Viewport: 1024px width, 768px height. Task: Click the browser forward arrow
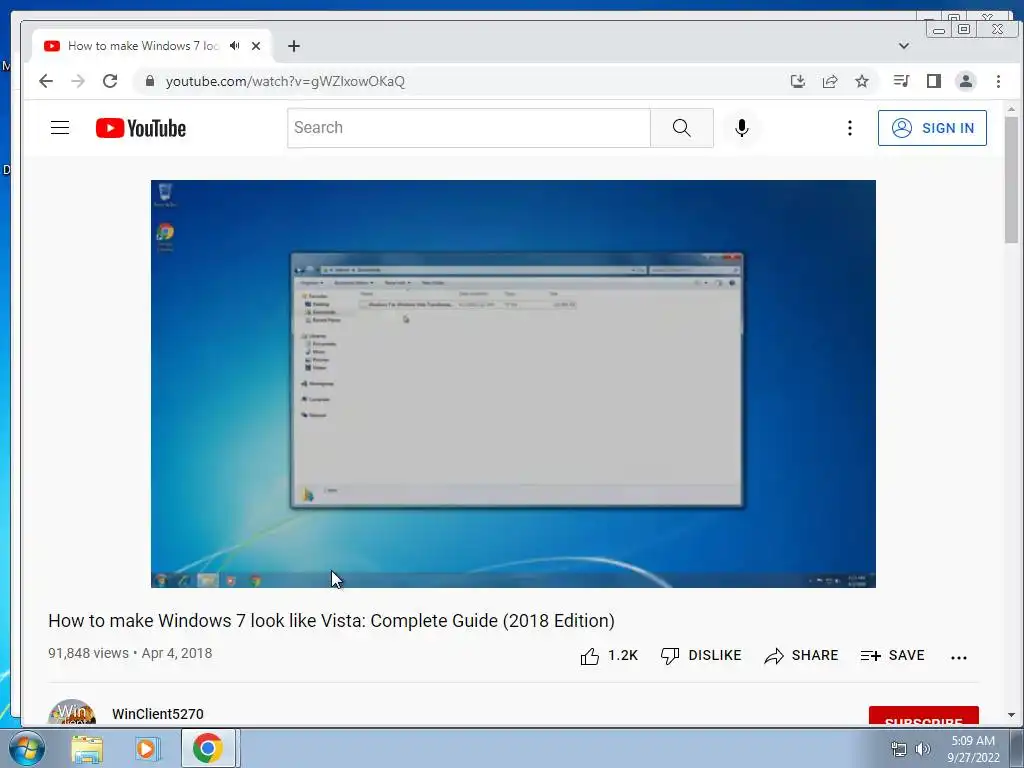[x=78, y=81]
